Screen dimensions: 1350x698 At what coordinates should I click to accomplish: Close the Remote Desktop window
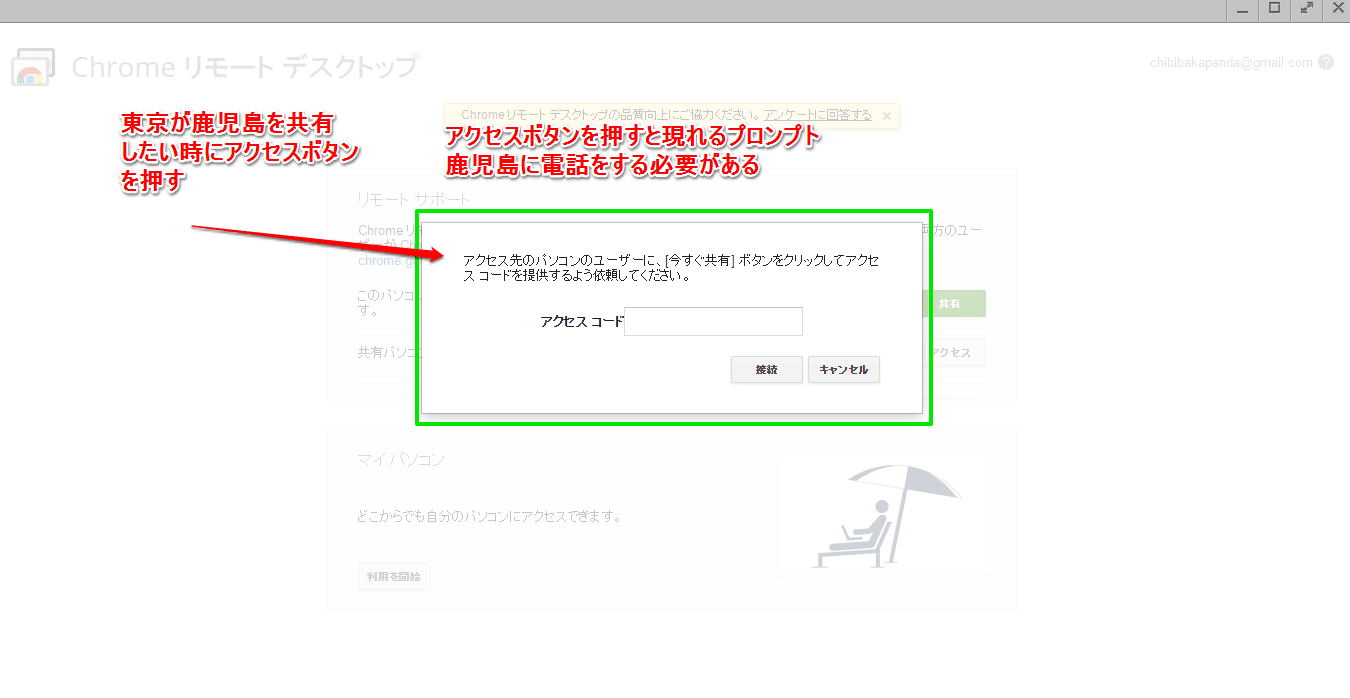1337,9
